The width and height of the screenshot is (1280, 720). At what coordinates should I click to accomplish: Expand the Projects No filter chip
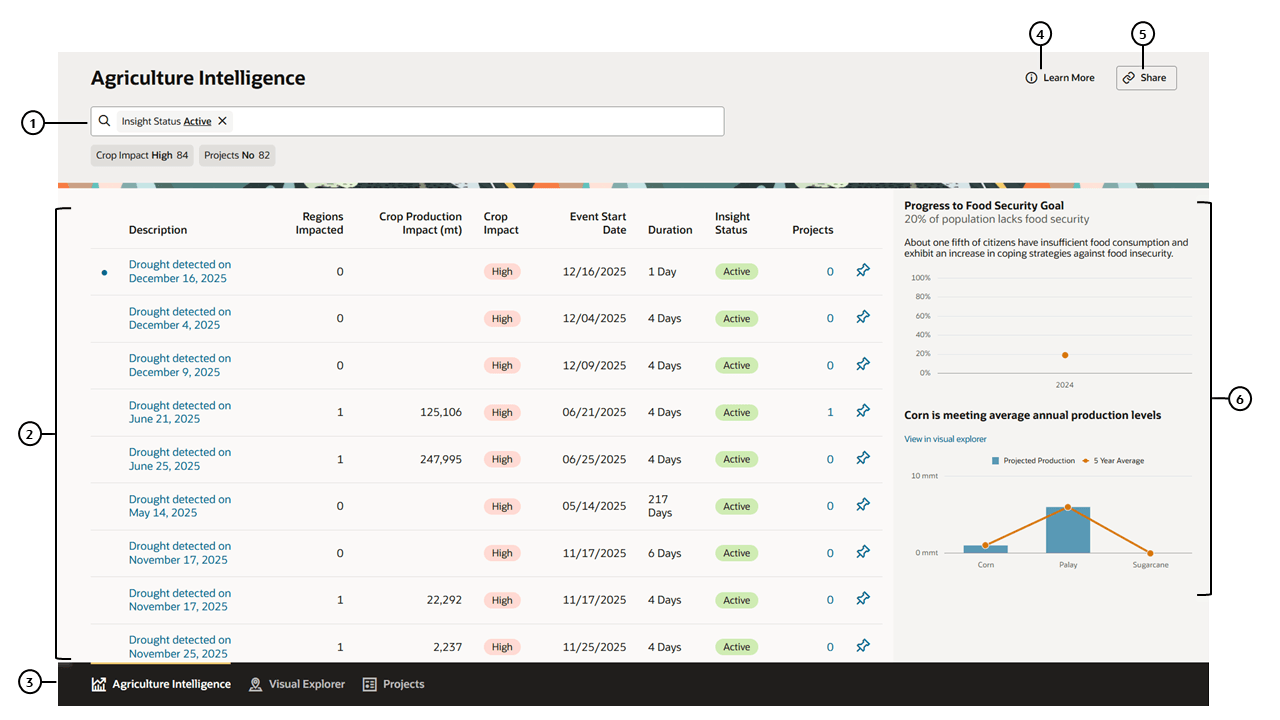236,155
